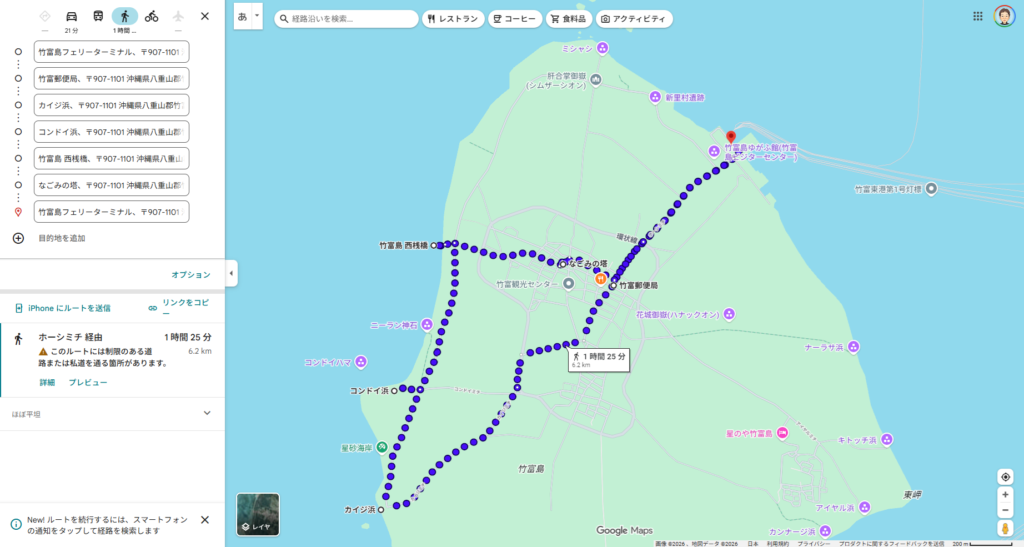Click the add destination plus icon
This screenshot has height=547, width=1024.
18,238
